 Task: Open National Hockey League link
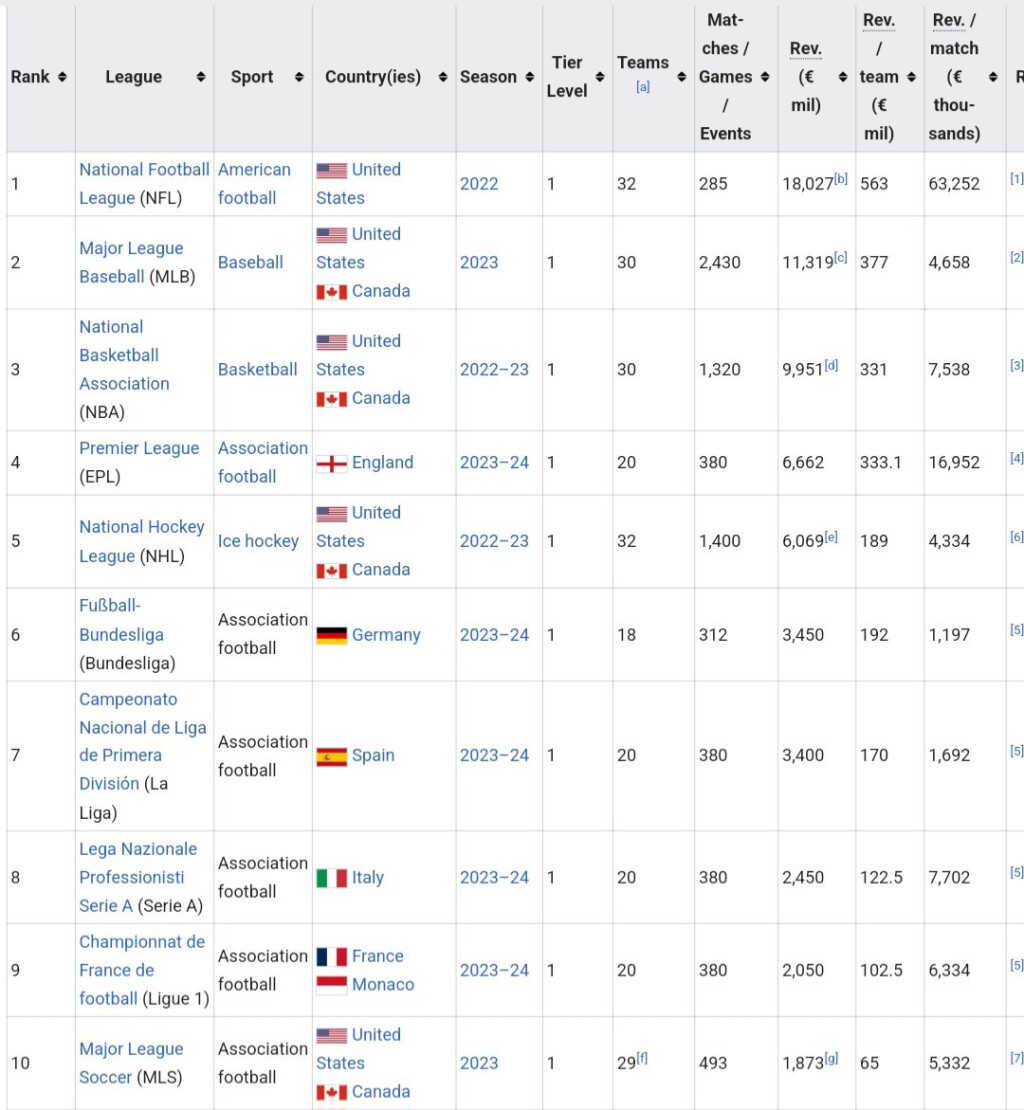pyautogui.click(x=142, y=542)
